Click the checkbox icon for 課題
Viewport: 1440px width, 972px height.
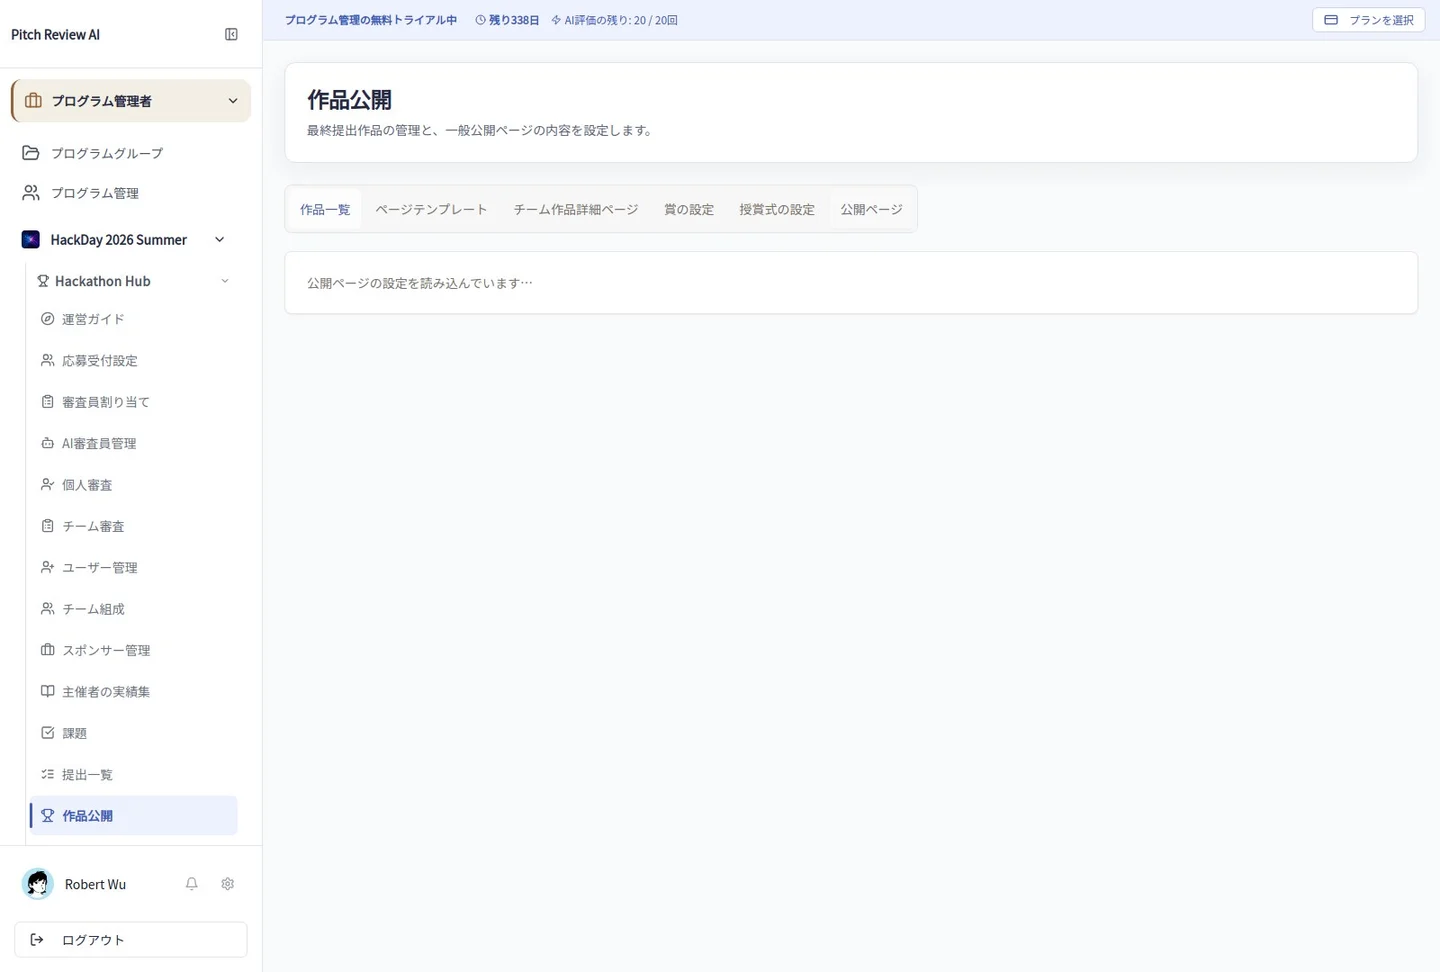pyautogui.click(x=47, y=733)
